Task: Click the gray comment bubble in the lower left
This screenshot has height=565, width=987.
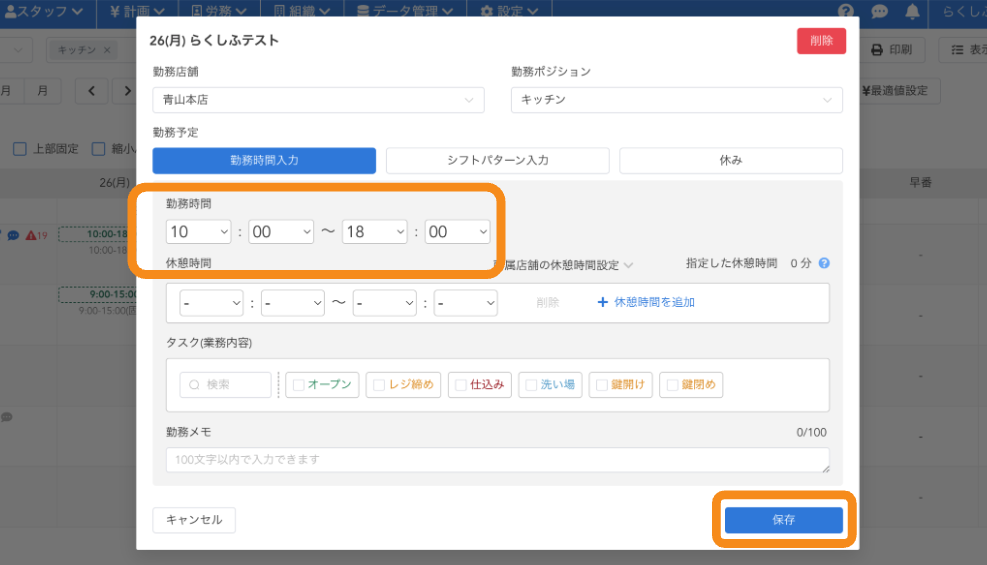Action: pyautogui.click(x=7, y=417)
